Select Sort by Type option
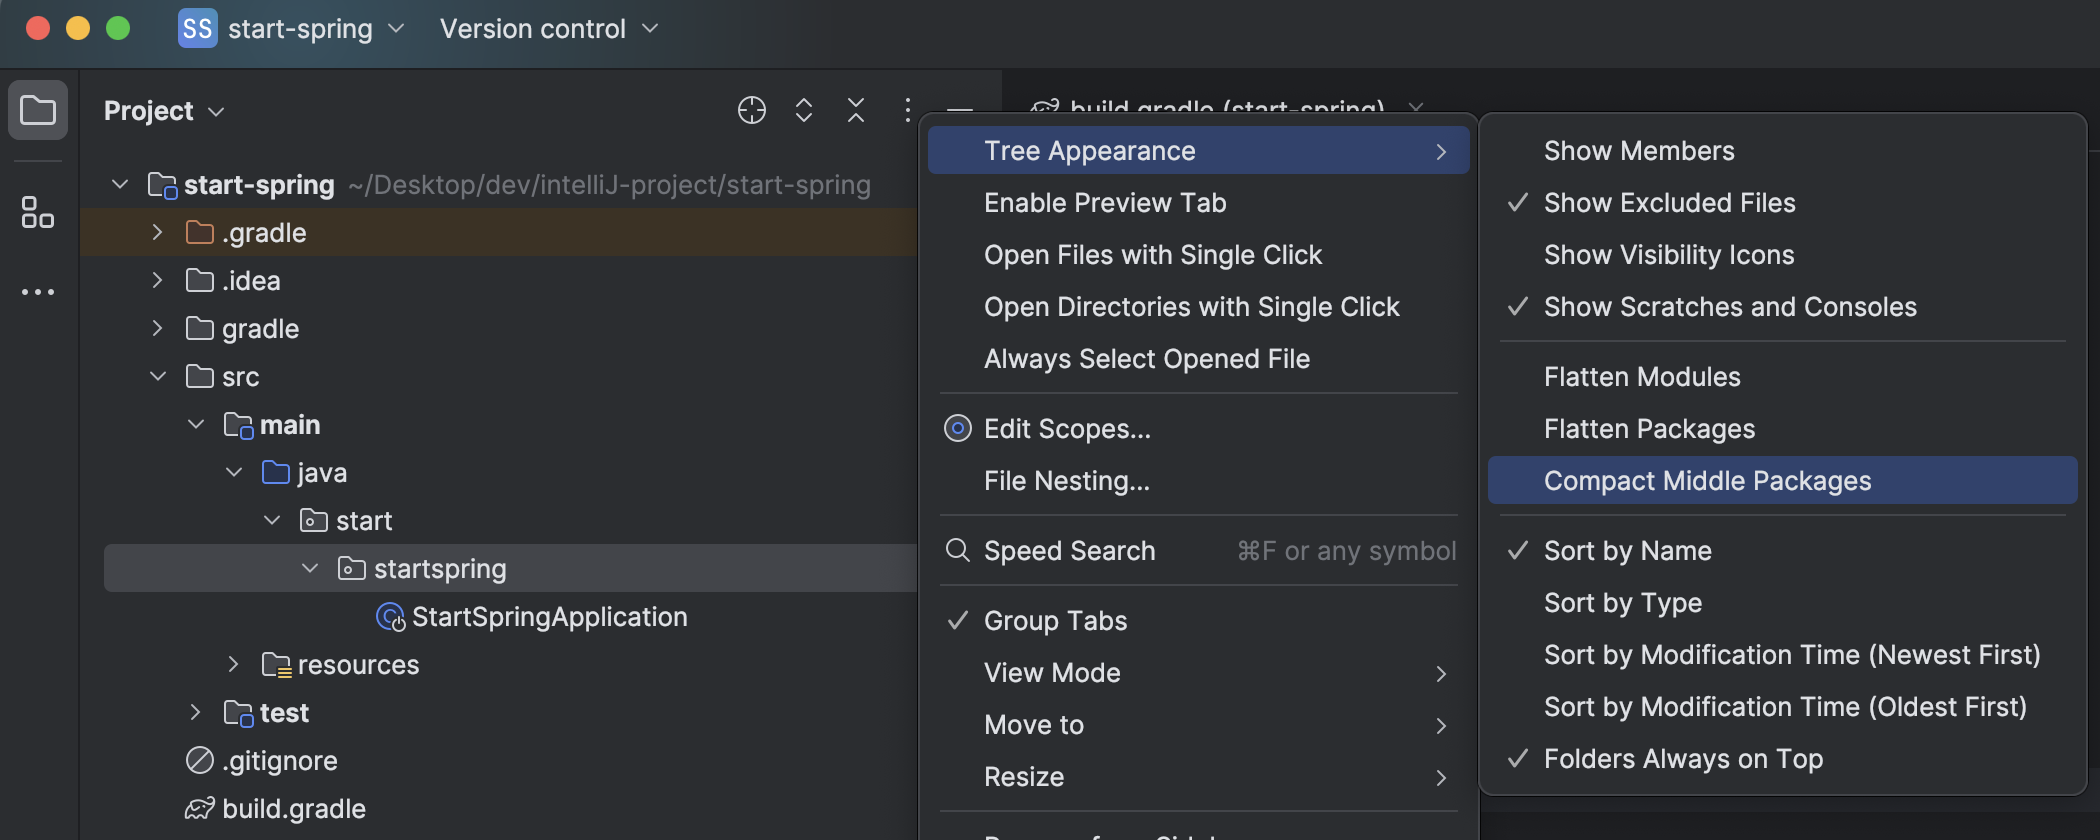This screenshot has width=2100, height=840. [1782, 603]
